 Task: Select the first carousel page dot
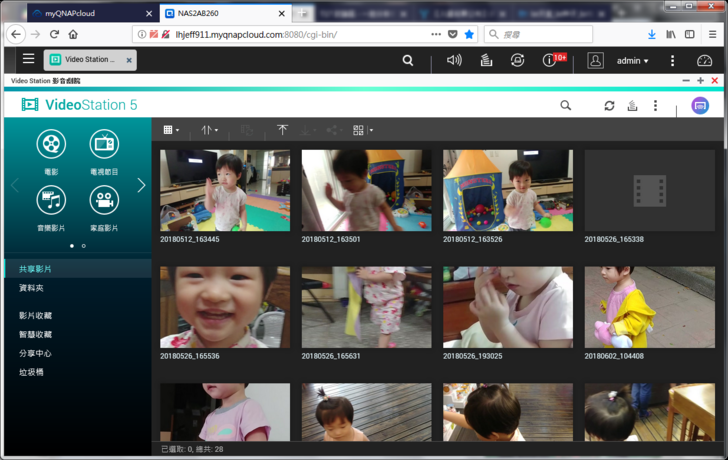pyautogui.click(x=72, y=246)
